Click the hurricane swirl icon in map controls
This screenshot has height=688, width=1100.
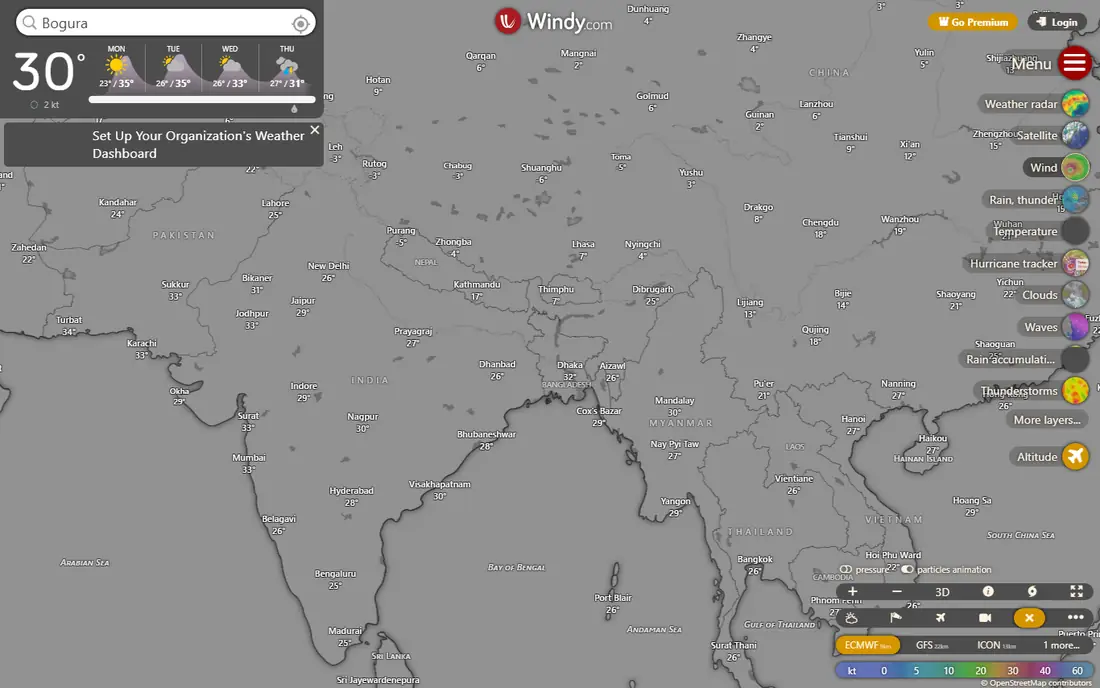[x=1032, y=591]
